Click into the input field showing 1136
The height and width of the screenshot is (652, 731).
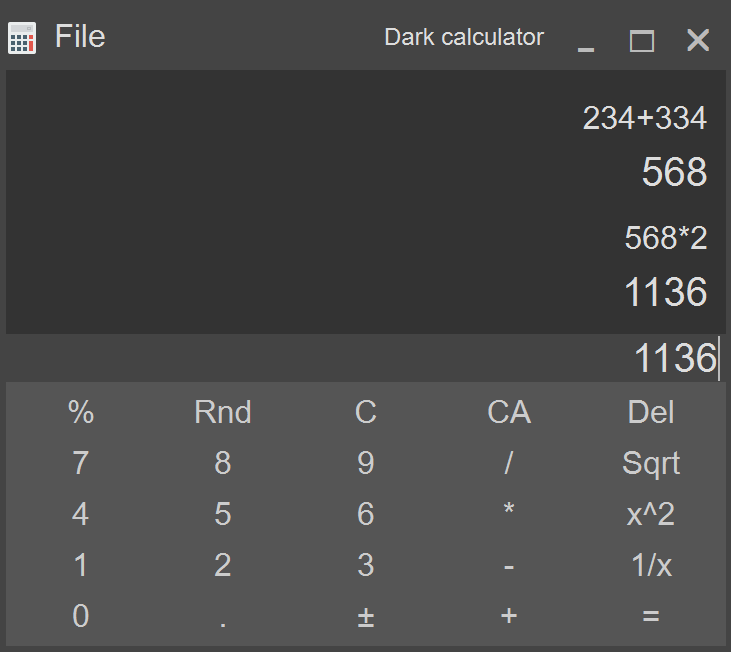click(366, 358)
